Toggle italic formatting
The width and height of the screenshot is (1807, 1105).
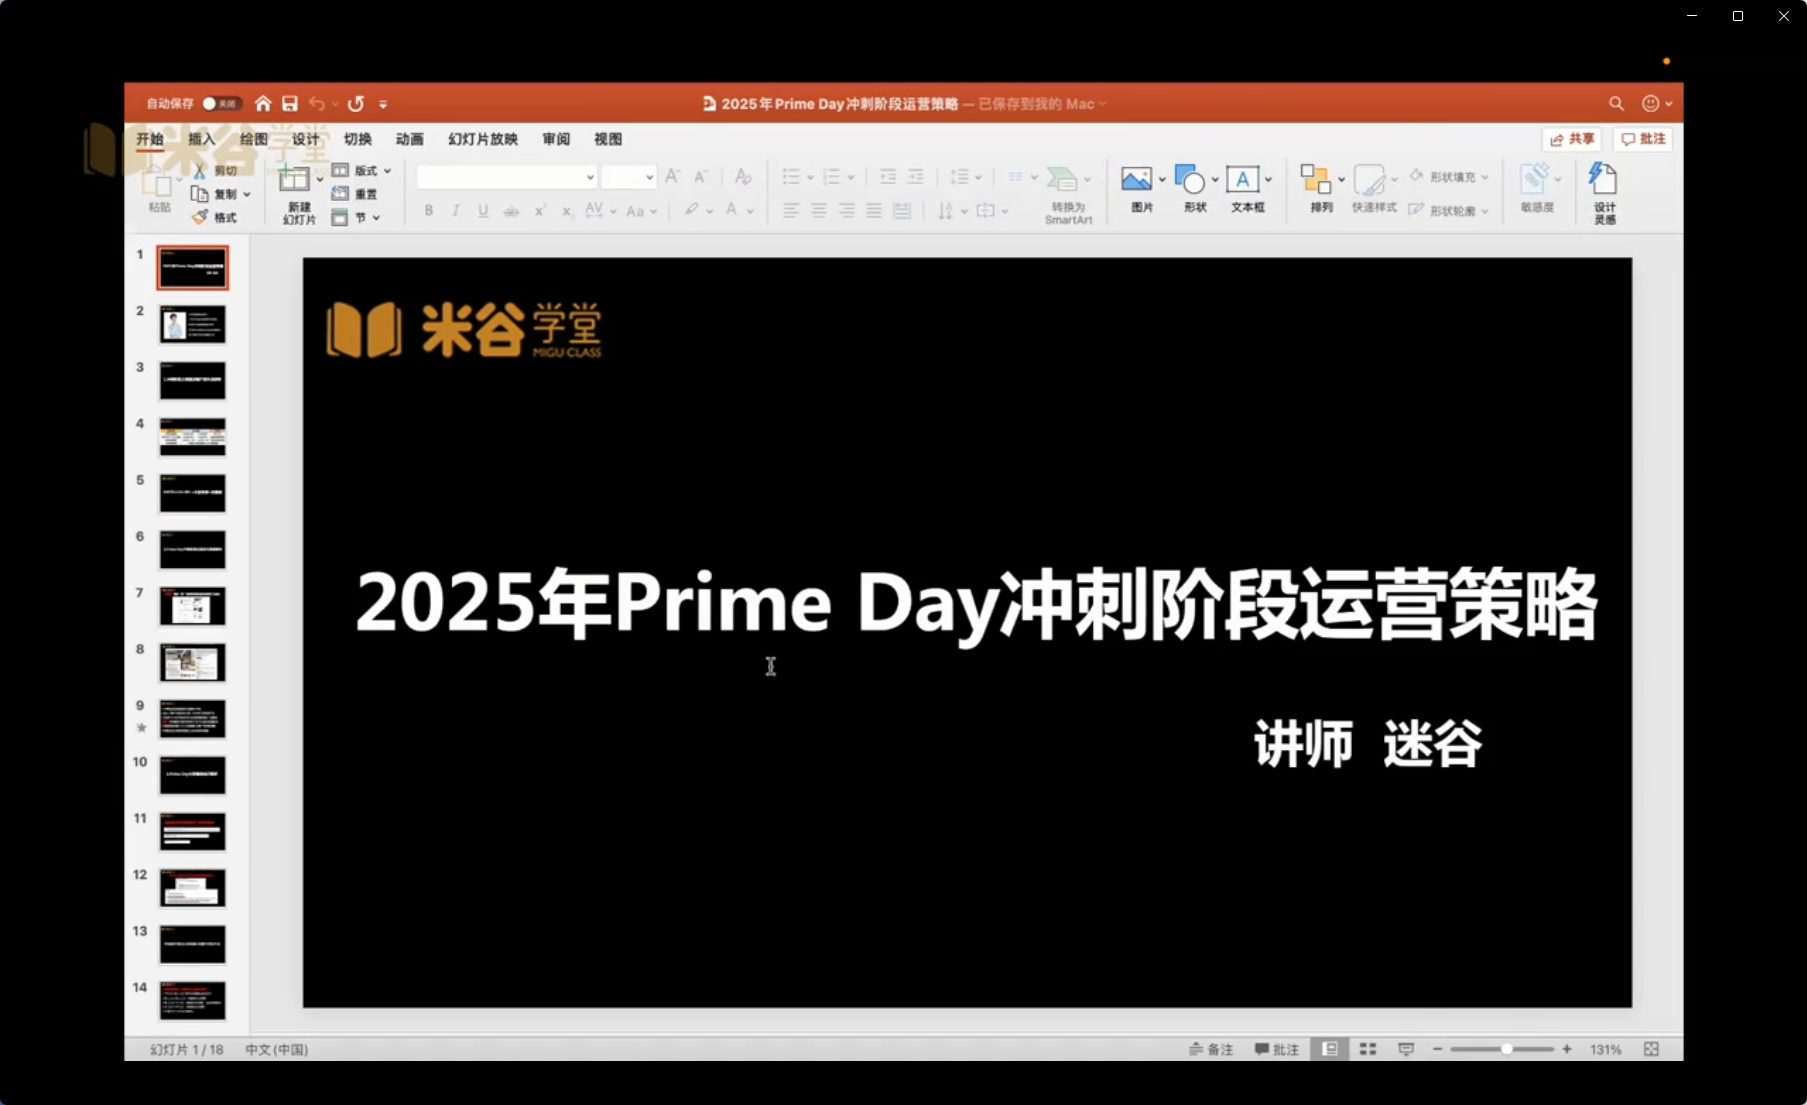pos(455,210)
